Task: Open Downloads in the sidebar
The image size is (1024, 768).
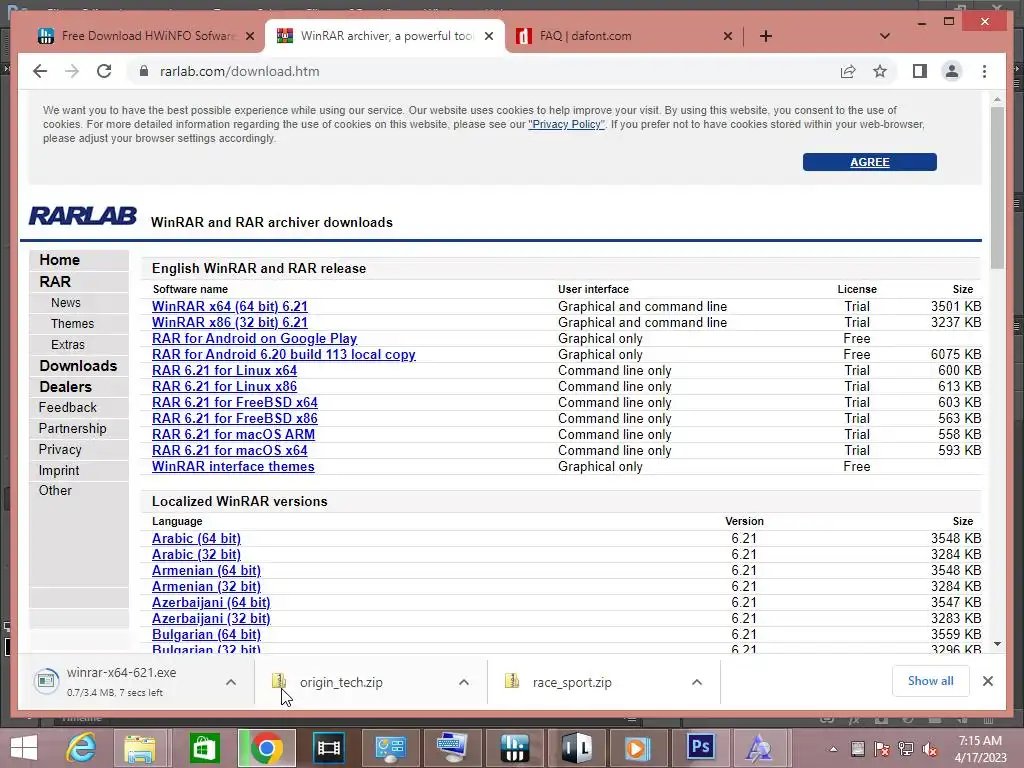Action: pyautogui.click(x=78, y=366)
